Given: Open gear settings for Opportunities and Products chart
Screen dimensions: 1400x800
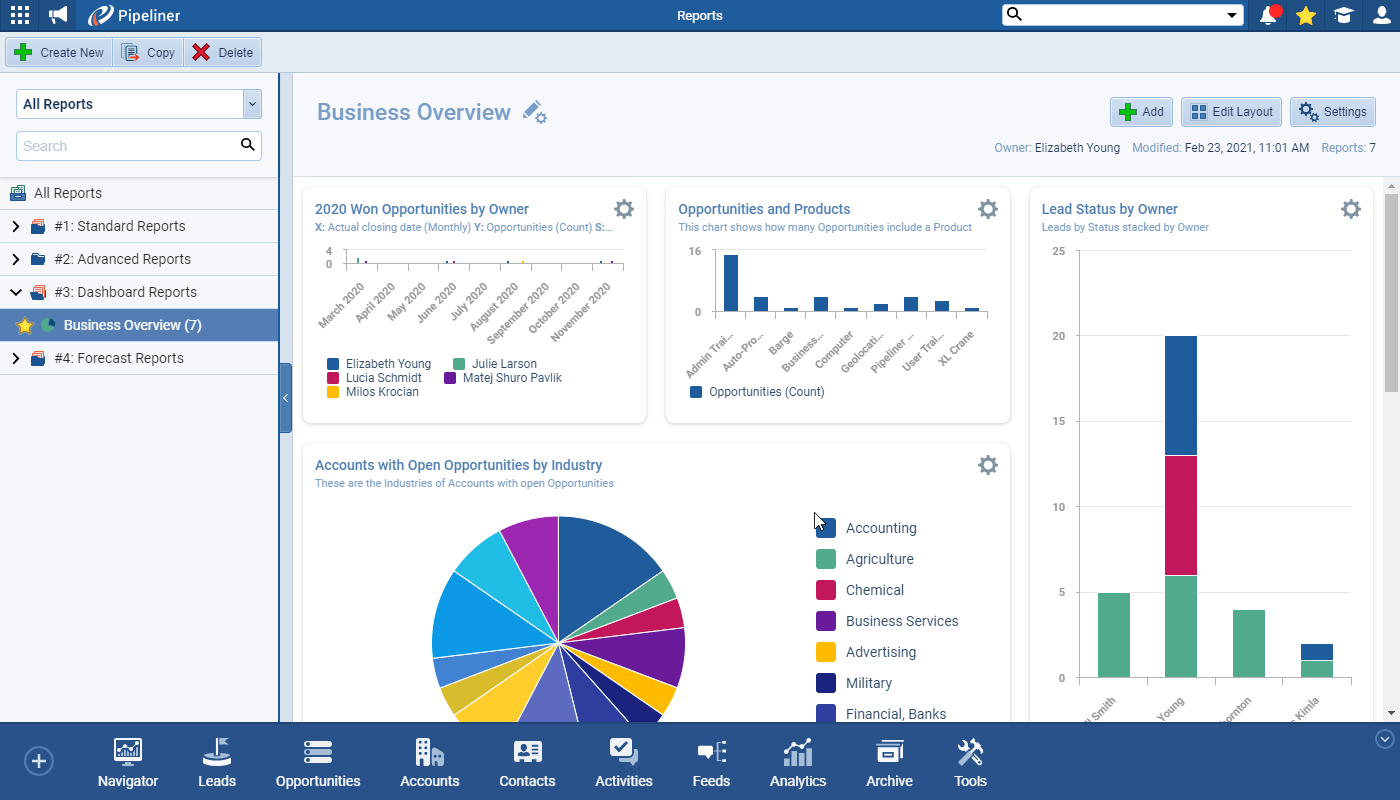Looking at the screenshot, I should click(987, 209).
